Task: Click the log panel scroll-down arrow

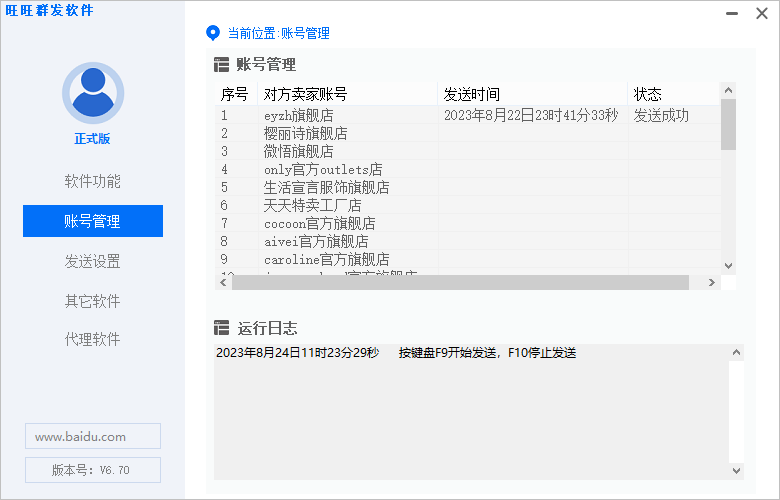Action: (x=736, y=471)
